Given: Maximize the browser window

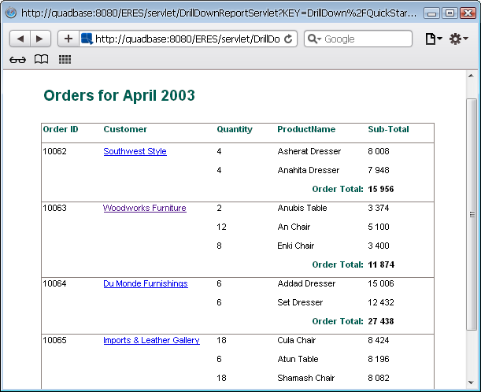Looking at the screenshot, I should click(x=449, y=13).
